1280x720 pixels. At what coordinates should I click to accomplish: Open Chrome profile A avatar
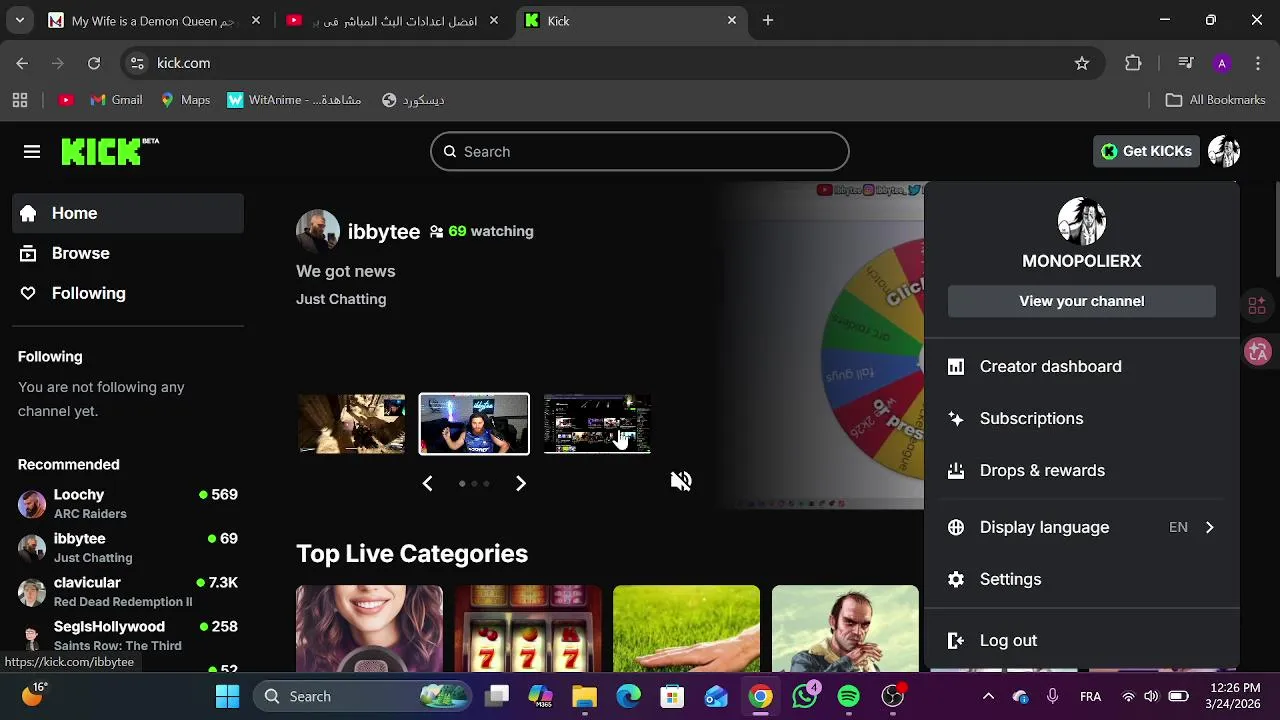point(1221,63)
